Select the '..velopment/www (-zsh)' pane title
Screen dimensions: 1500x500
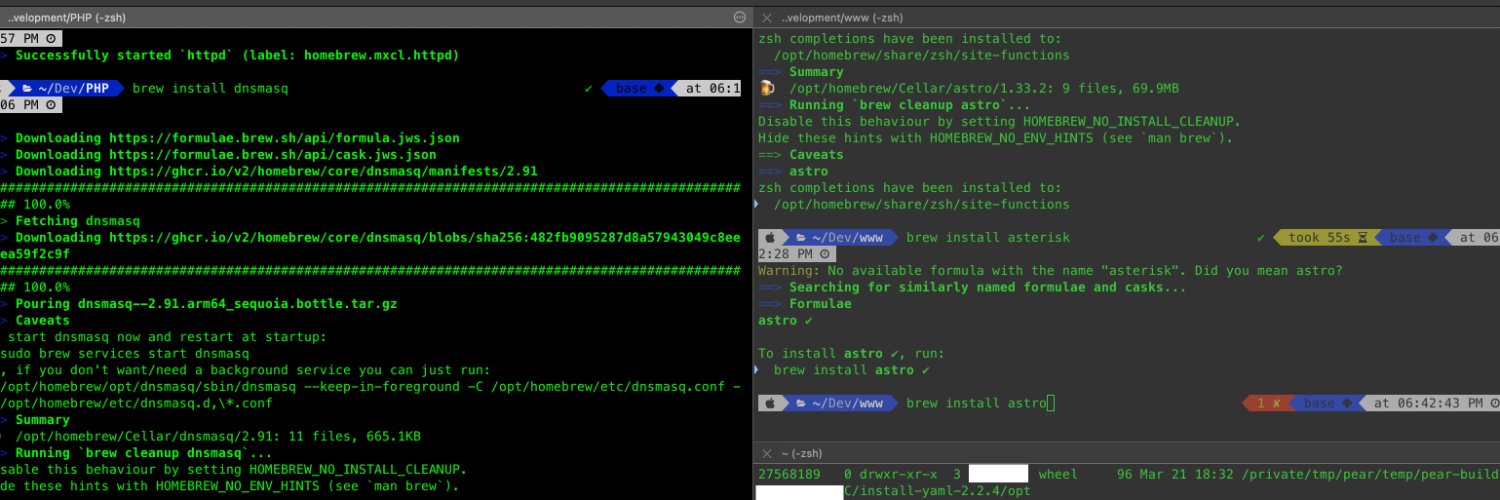pos(843,18)
